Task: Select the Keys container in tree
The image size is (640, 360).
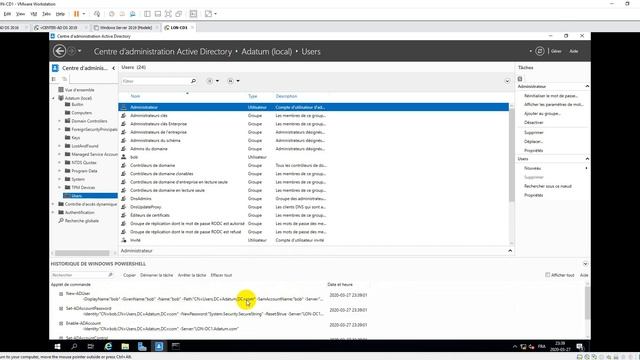Action: point(76,138)
